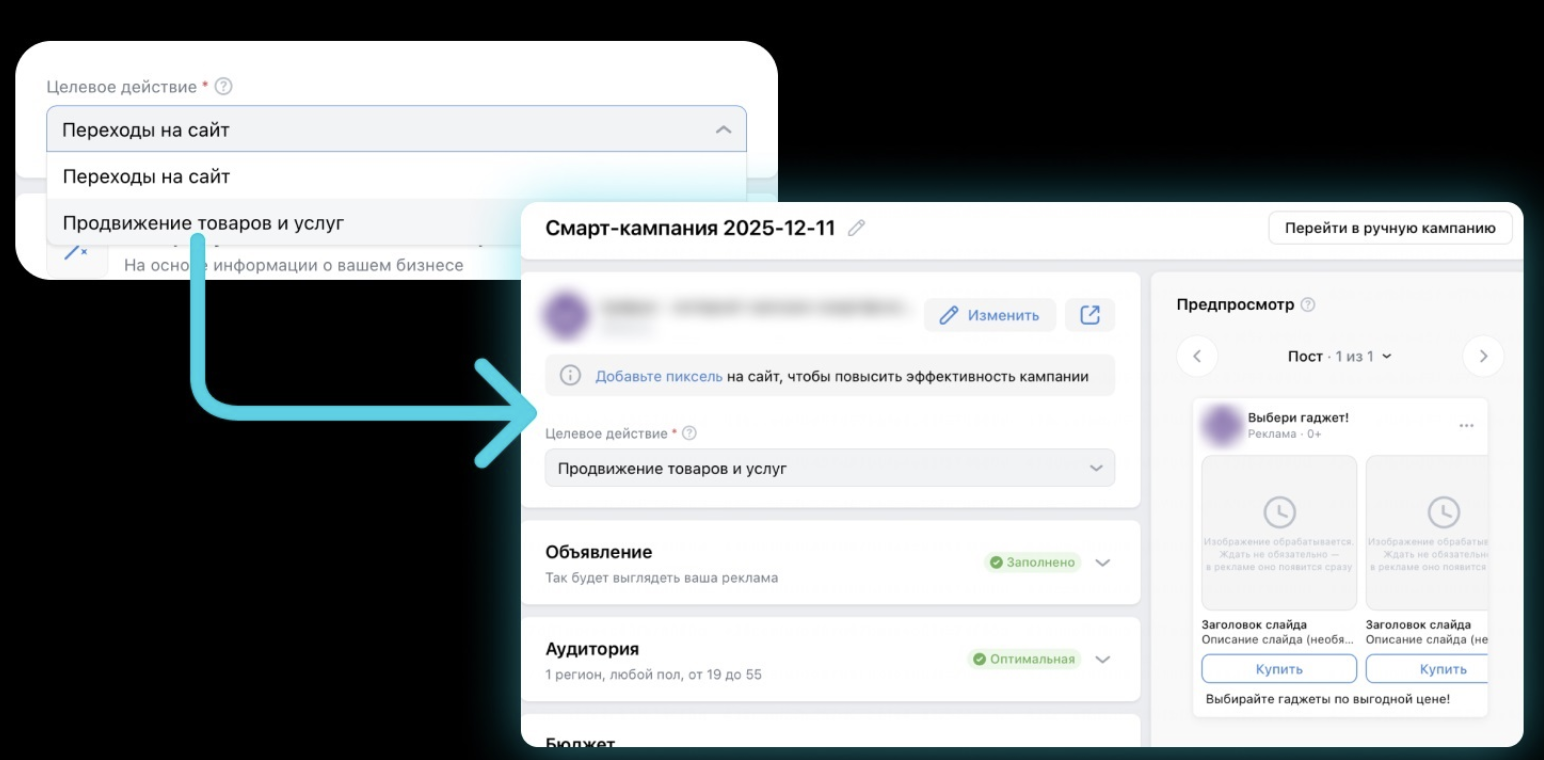Click the pencil icon beside the campaign name

pos(855,228)
